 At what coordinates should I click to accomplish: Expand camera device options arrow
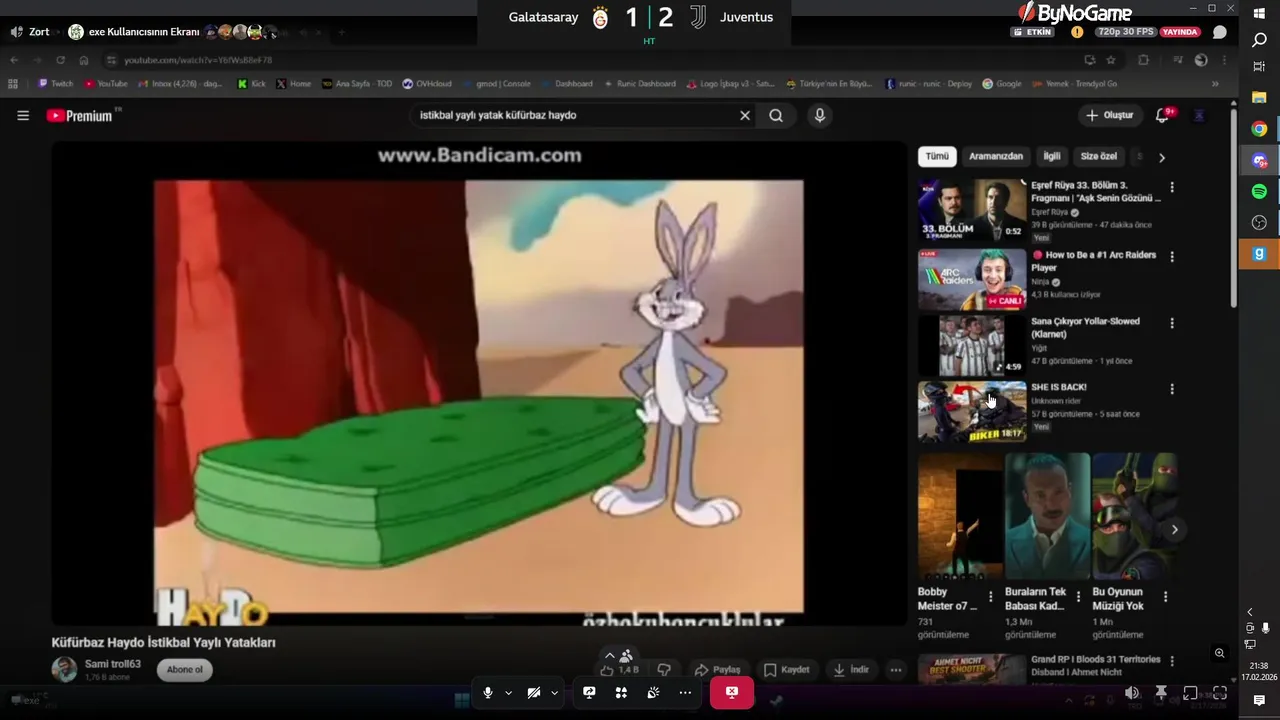554,693
